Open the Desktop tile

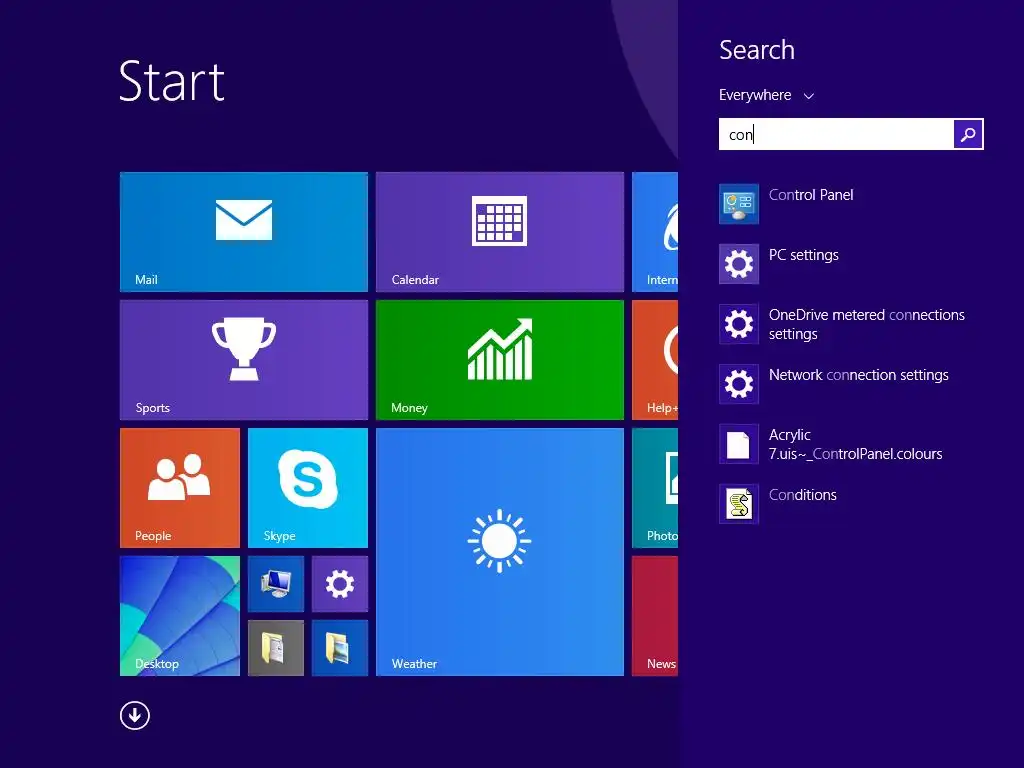tap(180, 616)
